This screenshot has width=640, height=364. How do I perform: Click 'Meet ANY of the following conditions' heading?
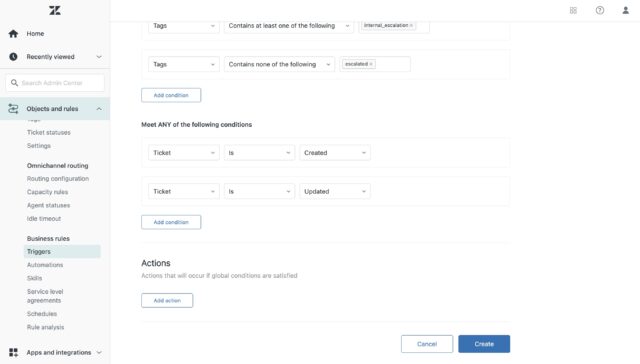coord(196,124)
